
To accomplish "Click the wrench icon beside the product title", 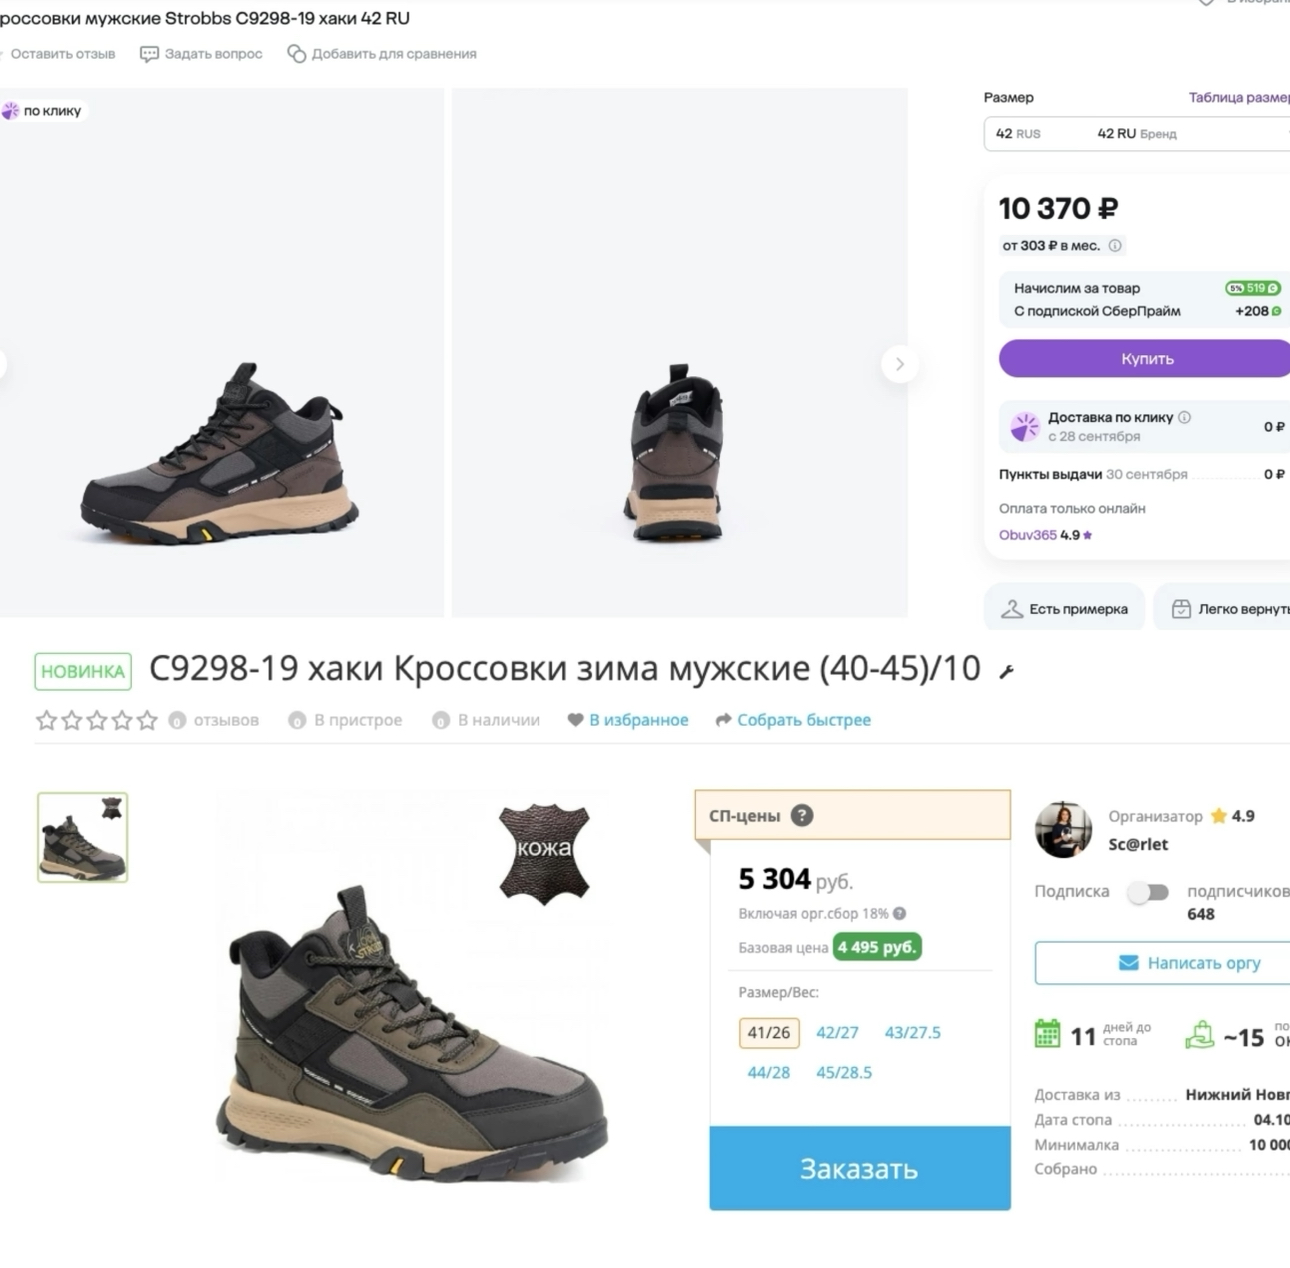I will click(x=1006, y=672).
